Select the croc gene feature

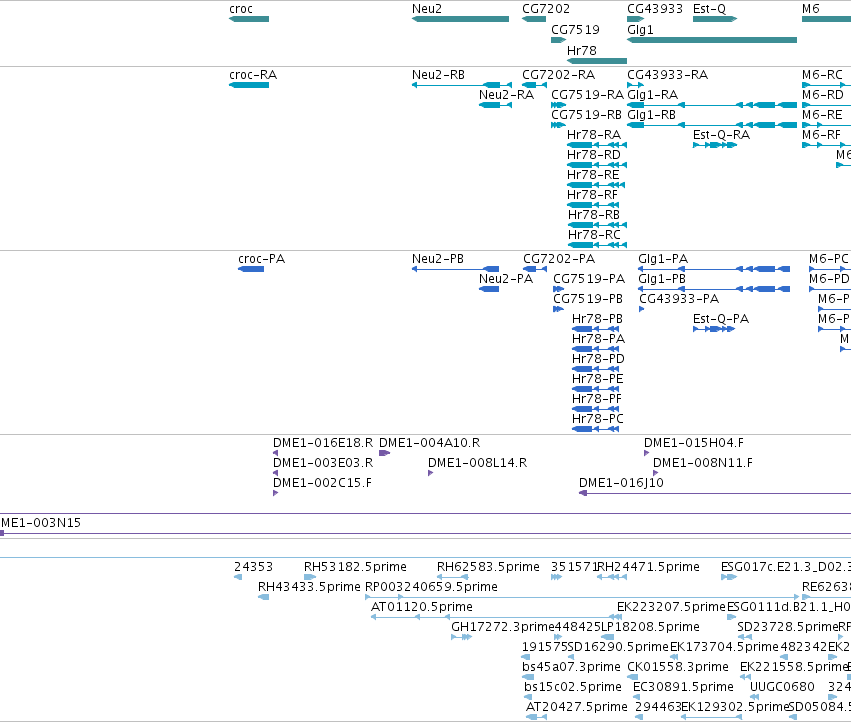(x=249, y=19)
